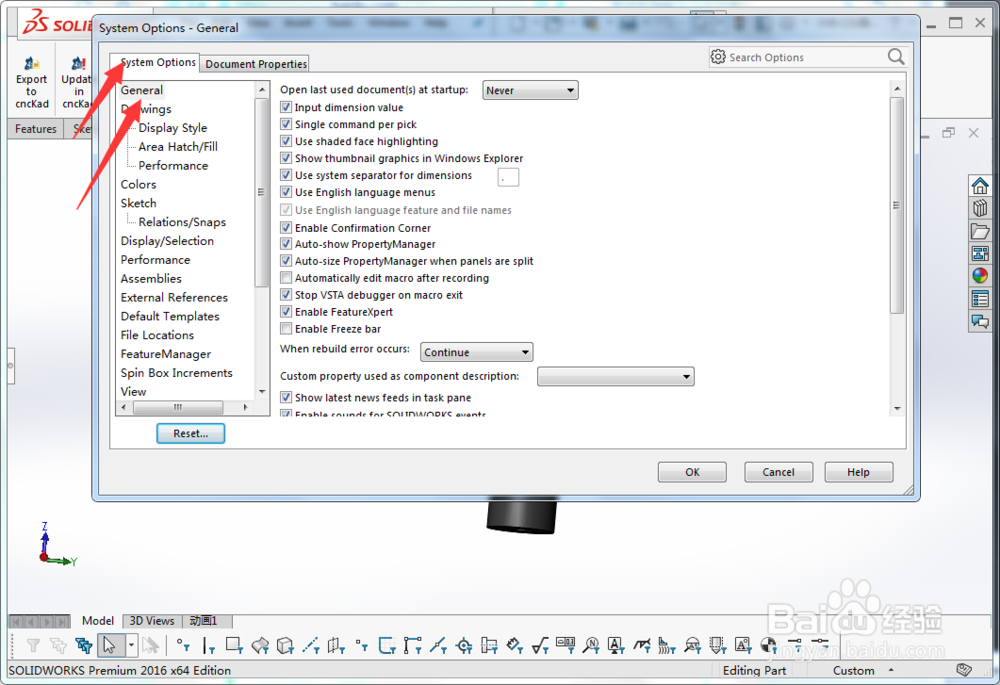Click the Cancel button

coord(778,472)
